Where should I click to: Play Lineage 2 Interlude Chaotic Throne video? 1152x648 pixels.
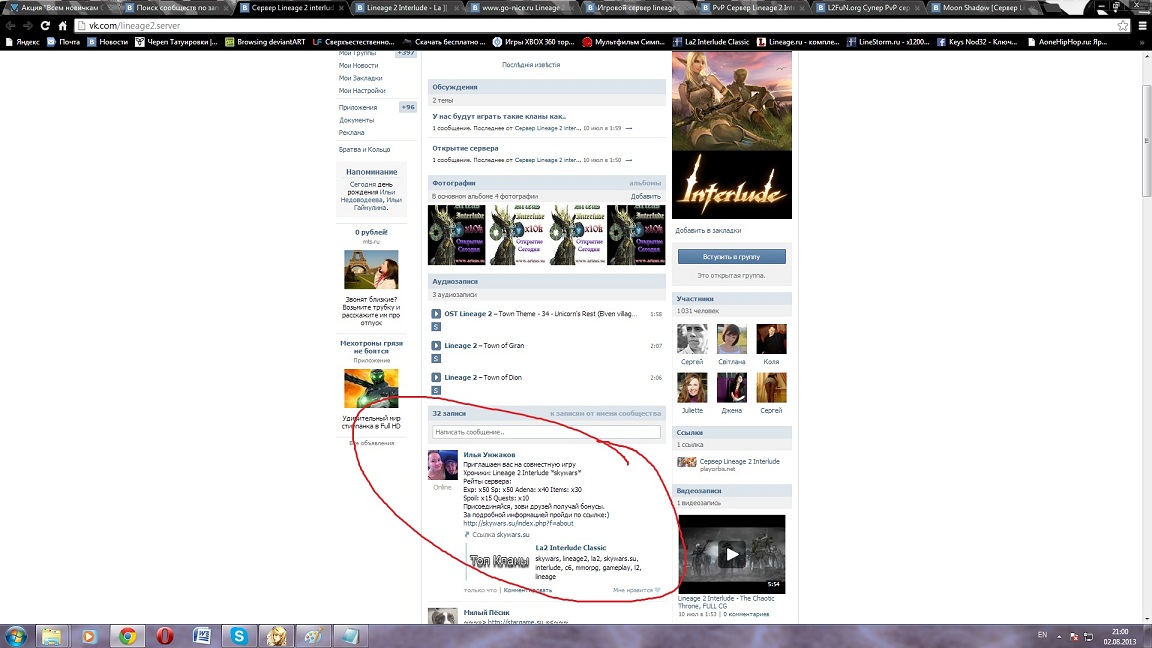point(732,554)
